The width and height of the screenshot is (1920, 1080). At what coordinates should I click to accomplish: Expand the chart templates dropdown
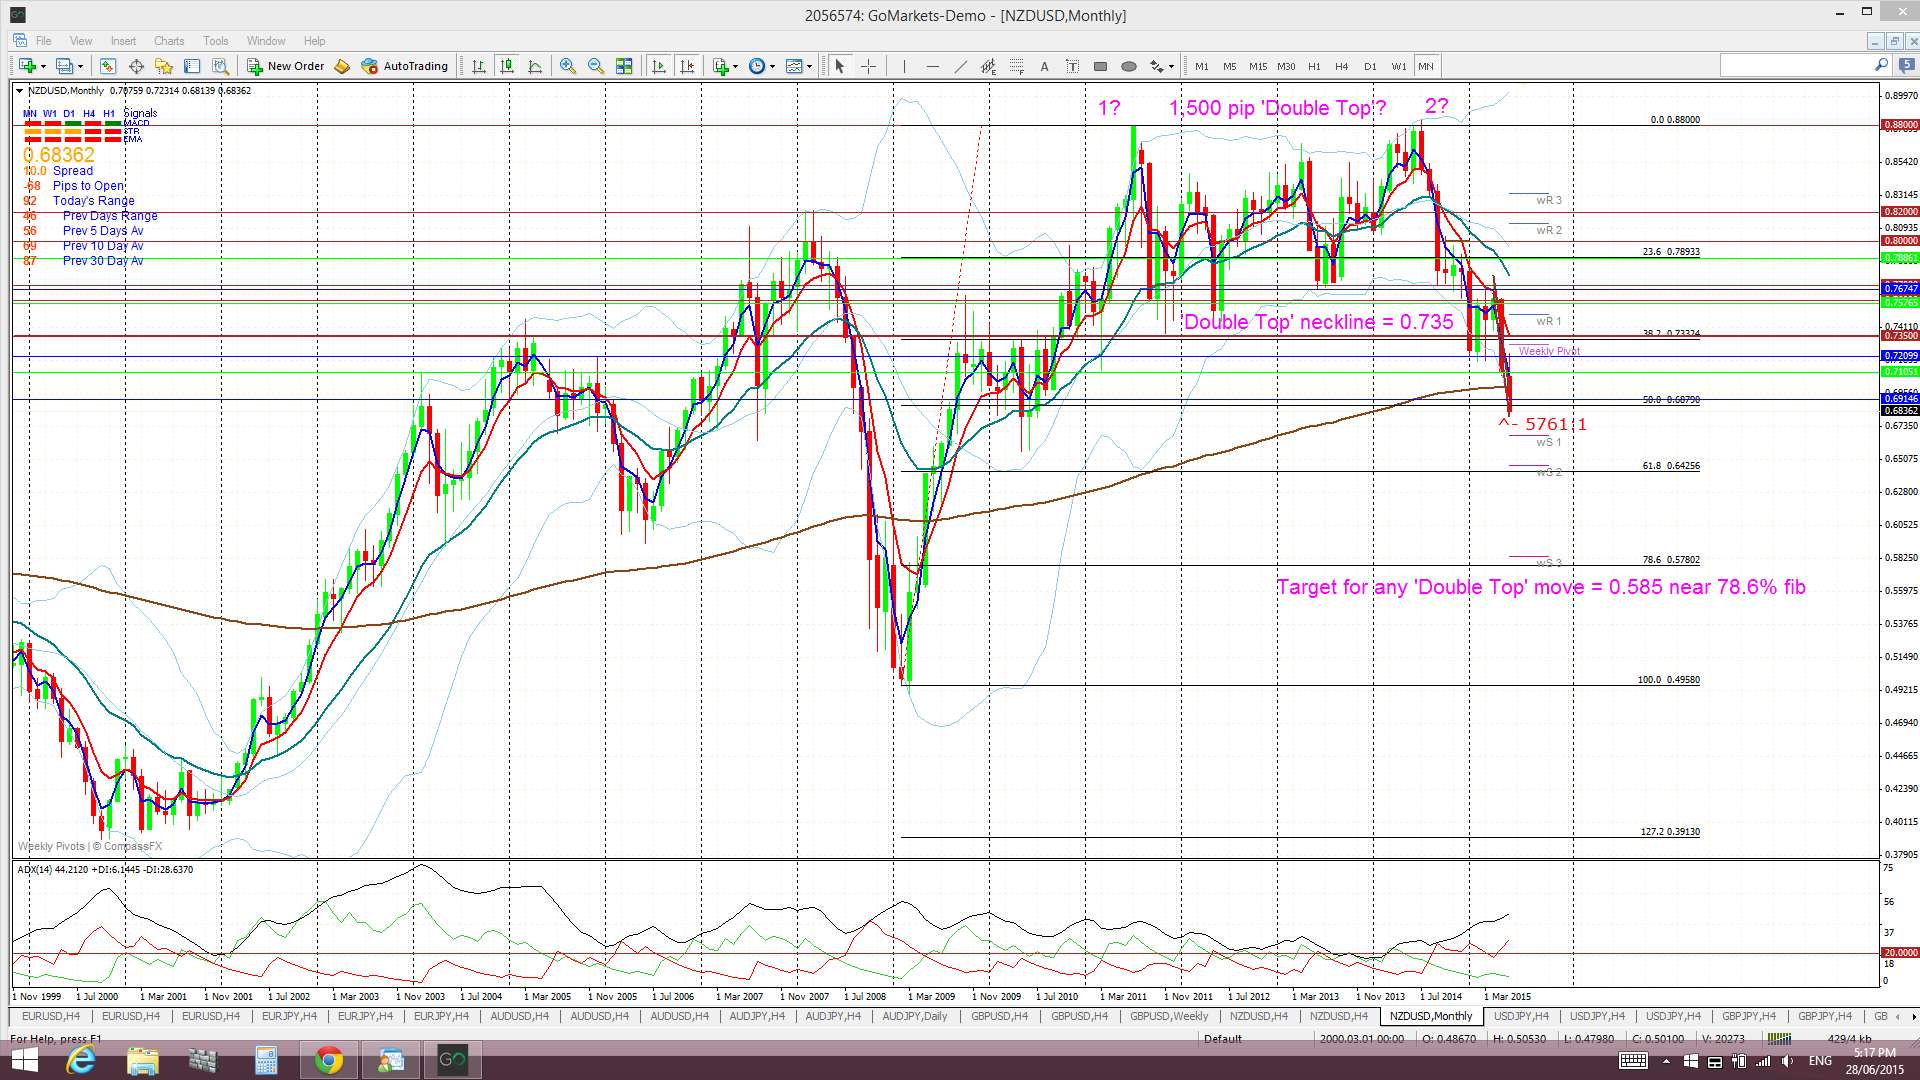pos(809,66)
